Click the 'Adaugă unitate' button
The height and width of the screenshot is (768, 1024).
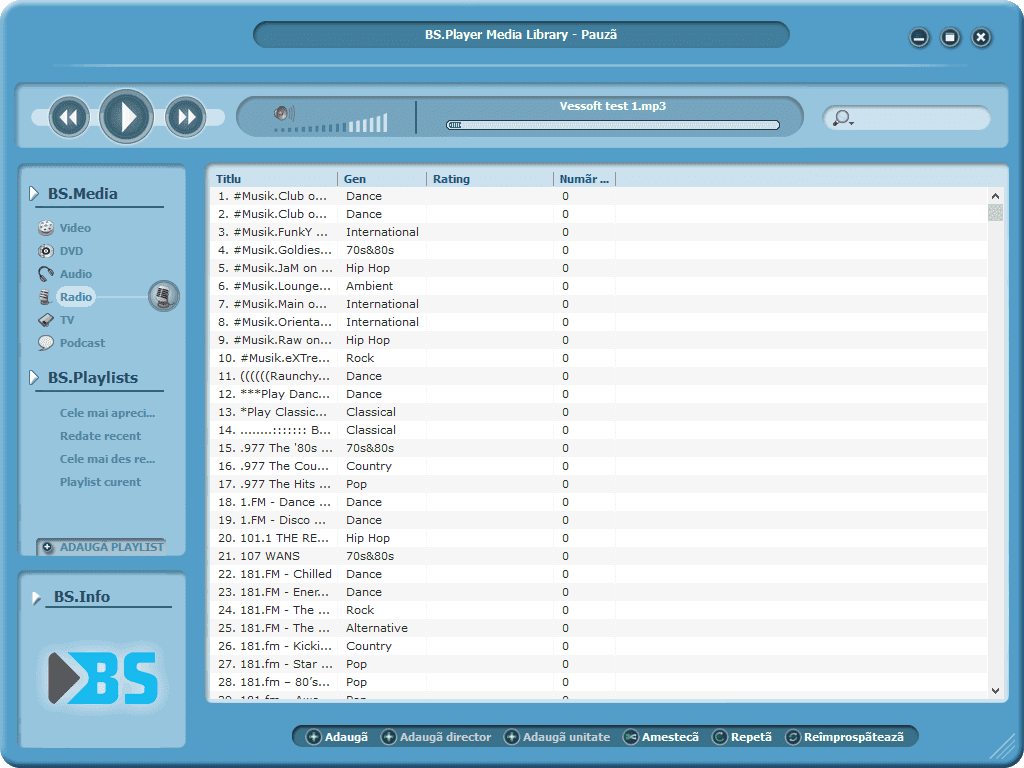pyautogui.click(x=558, y=737)
